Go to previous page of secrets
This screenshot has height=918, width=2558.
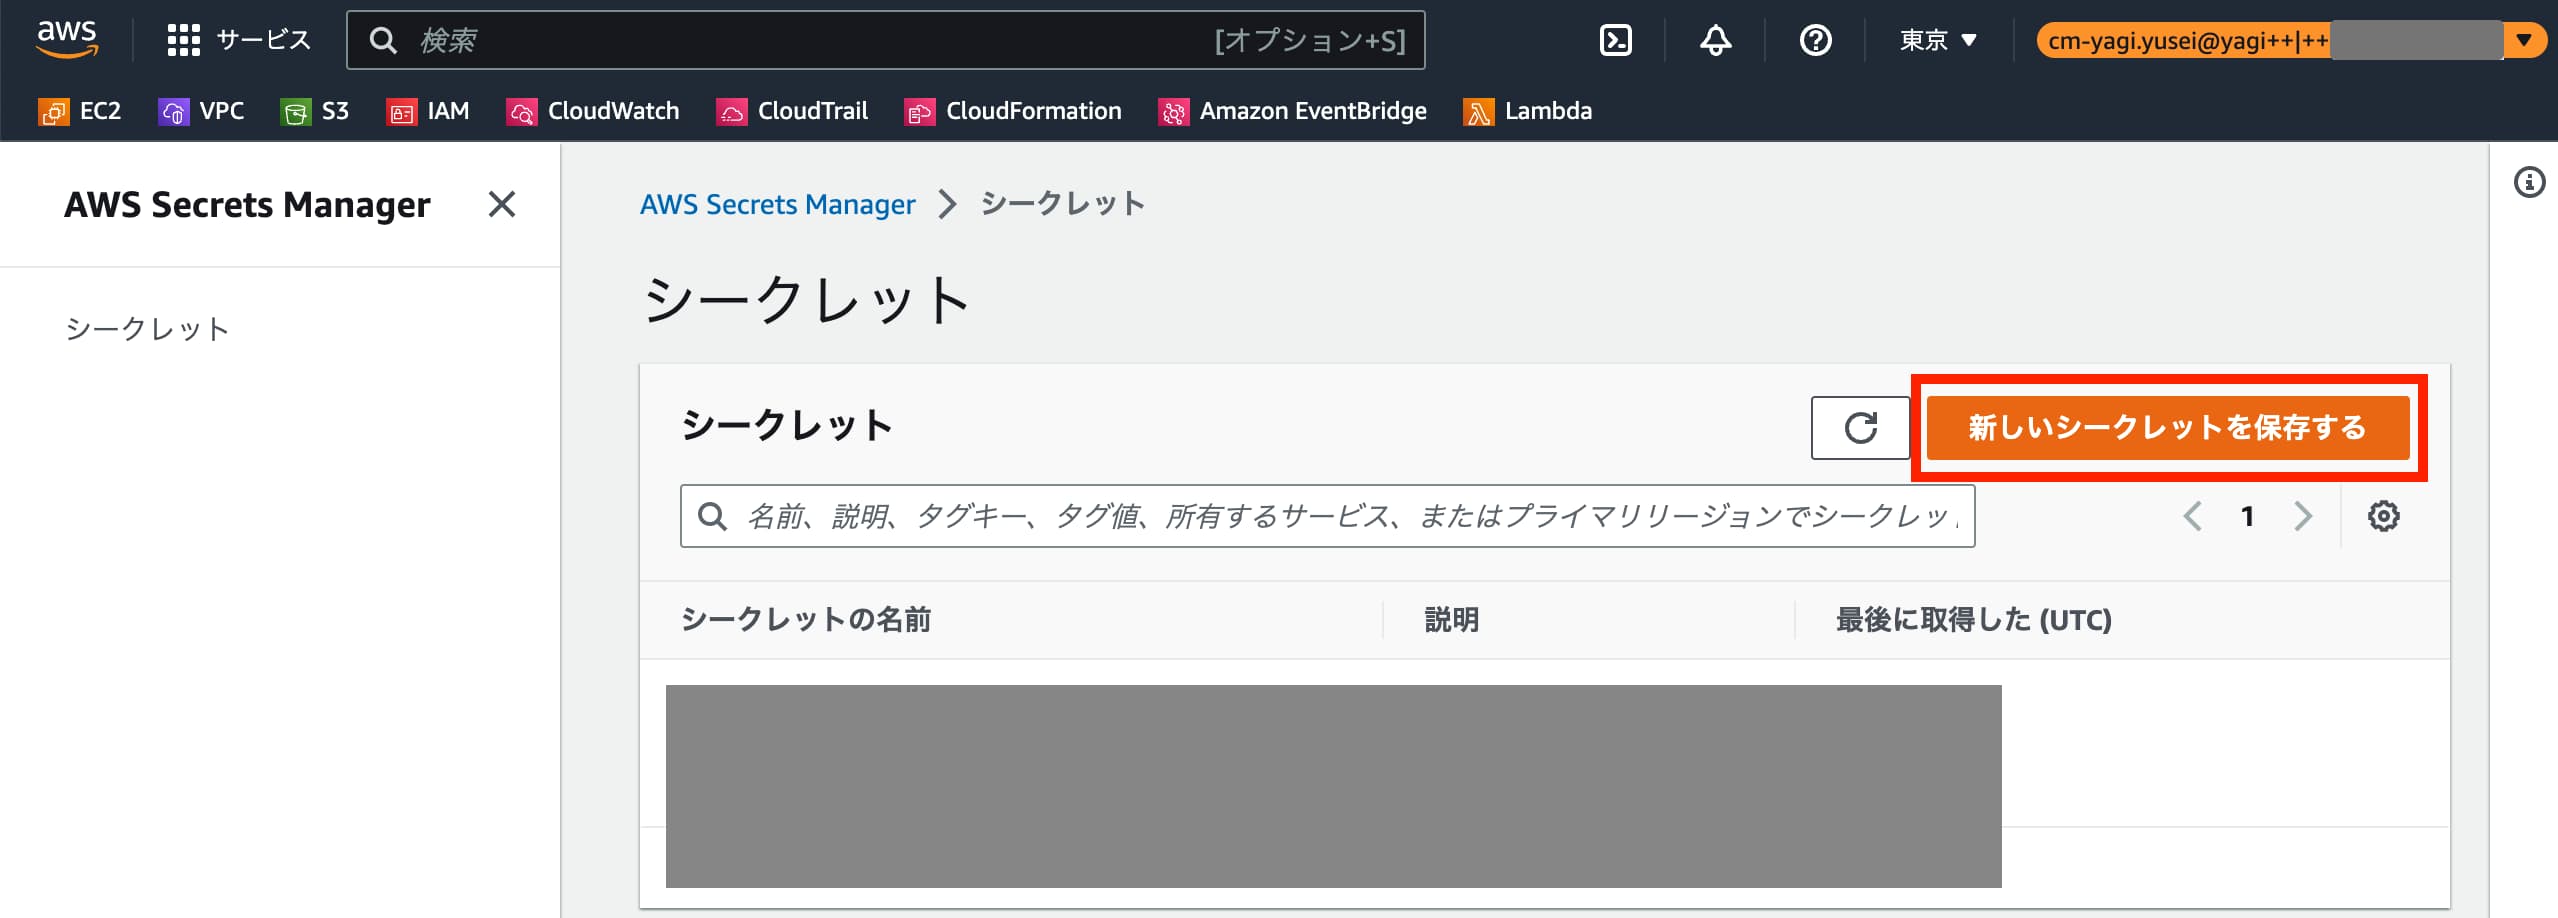2192,516
